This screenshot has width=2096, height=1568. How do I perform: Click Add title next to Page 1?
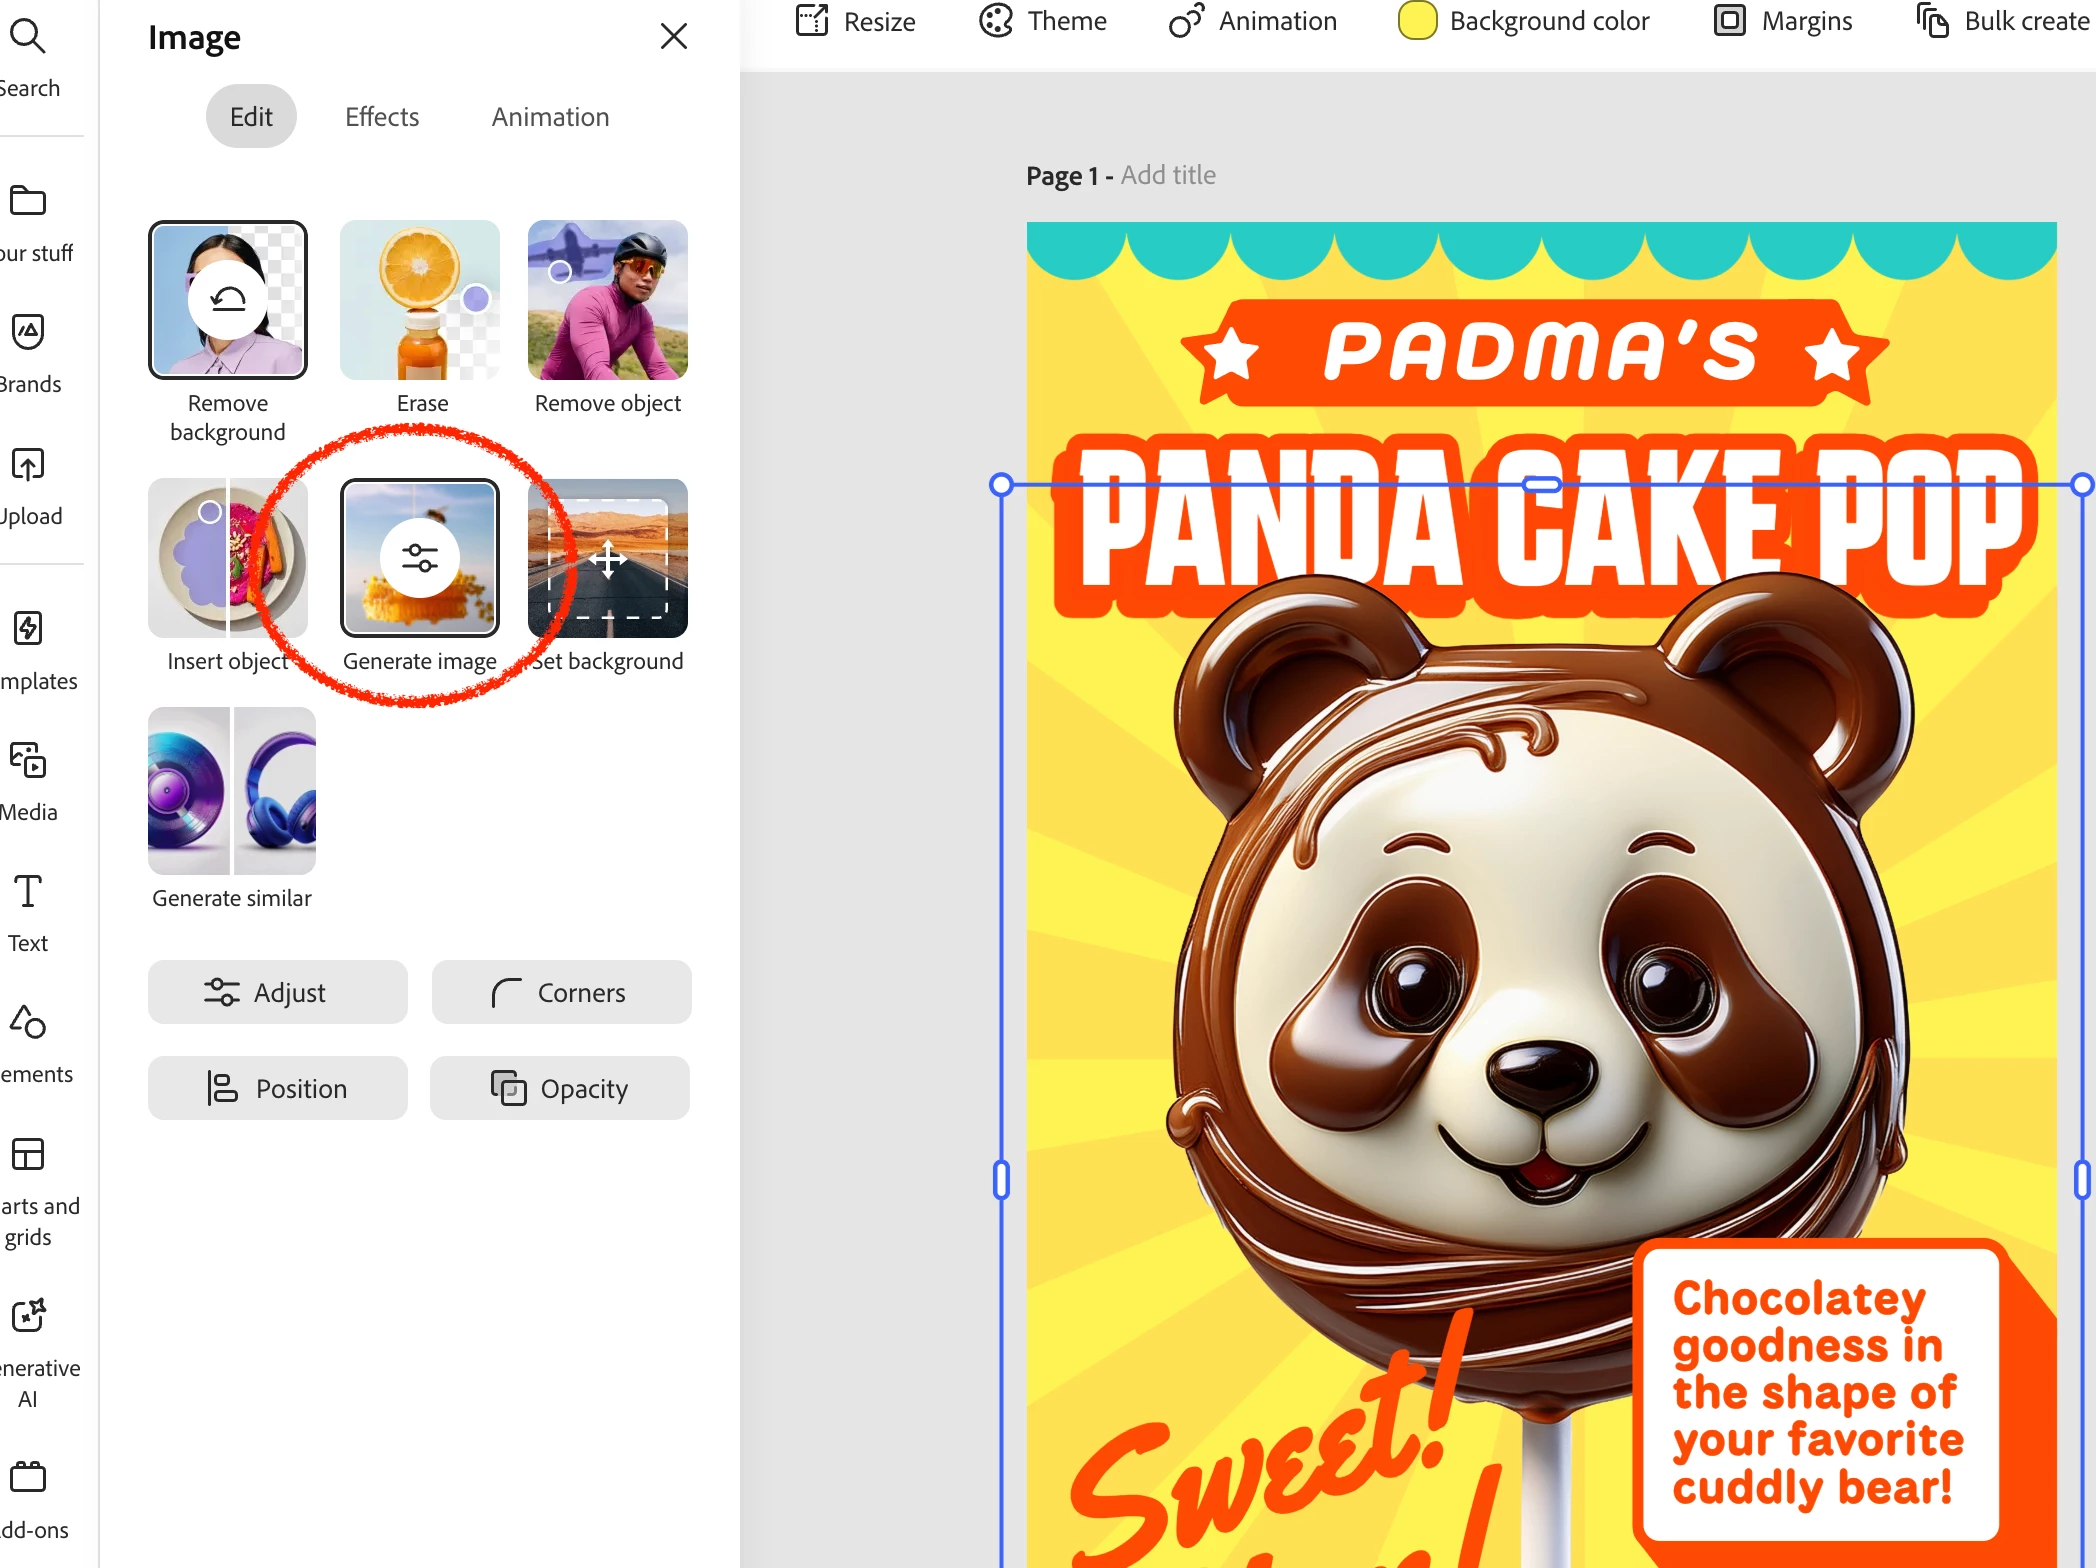(x=1168, y=175)
